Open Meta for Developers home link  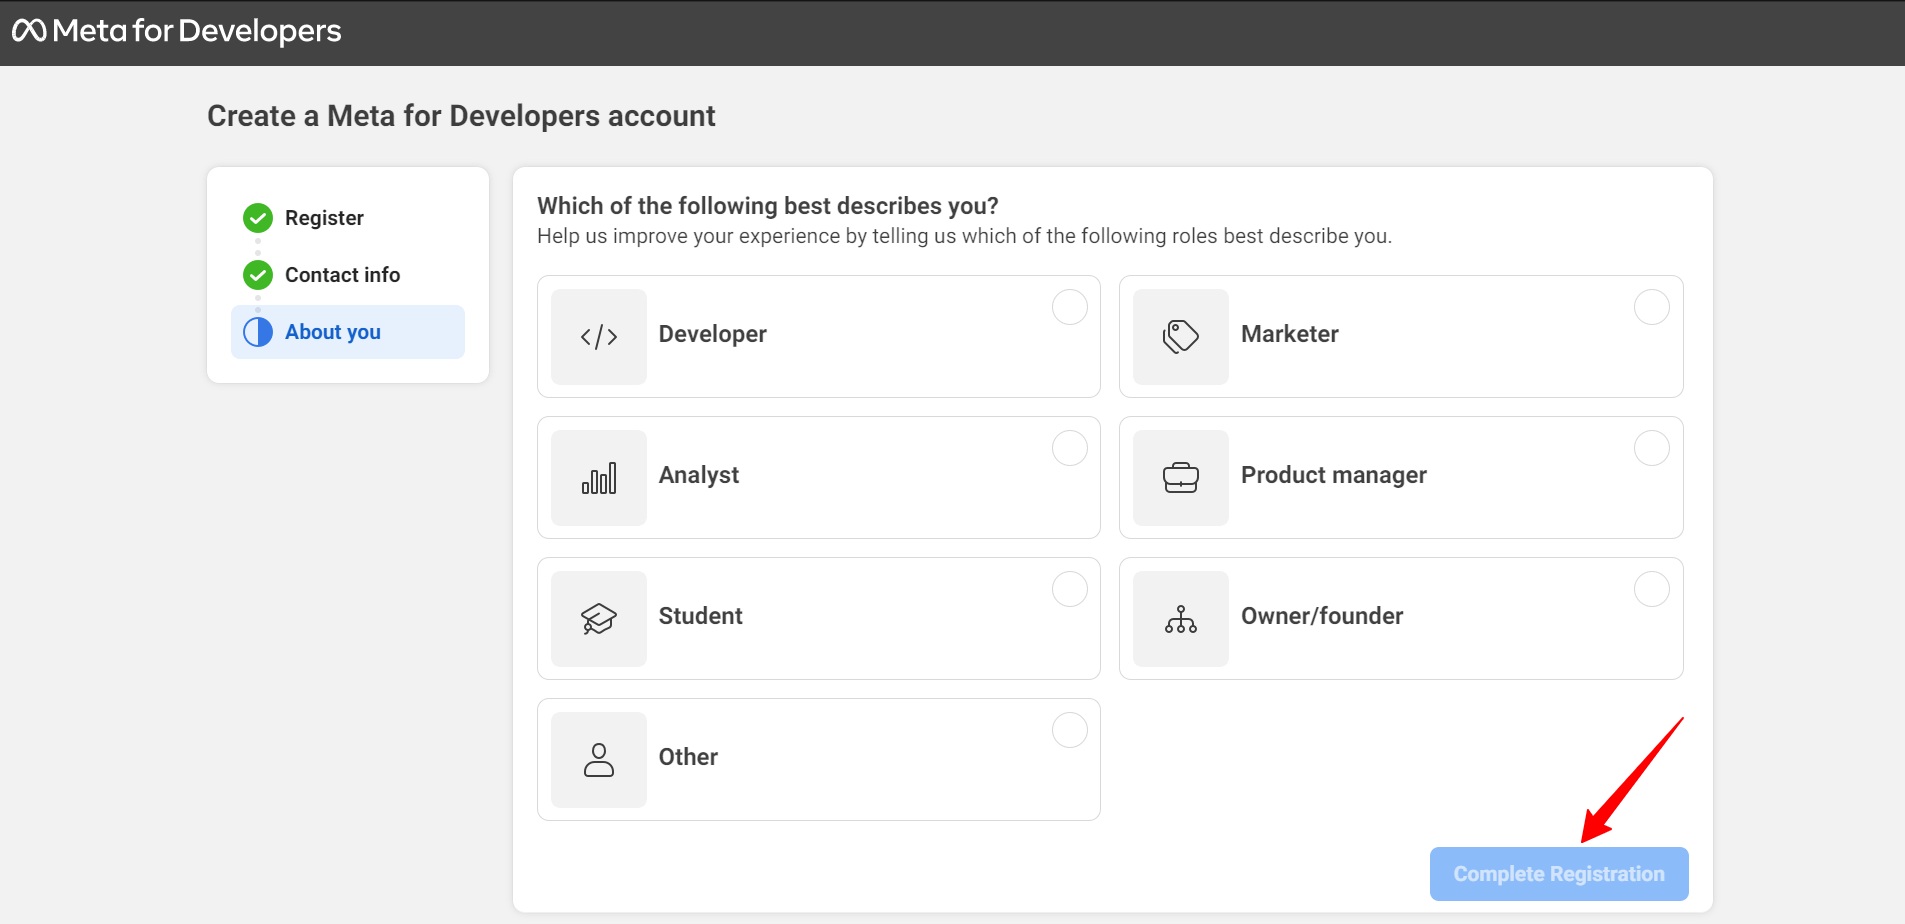[x=177, y=31]
